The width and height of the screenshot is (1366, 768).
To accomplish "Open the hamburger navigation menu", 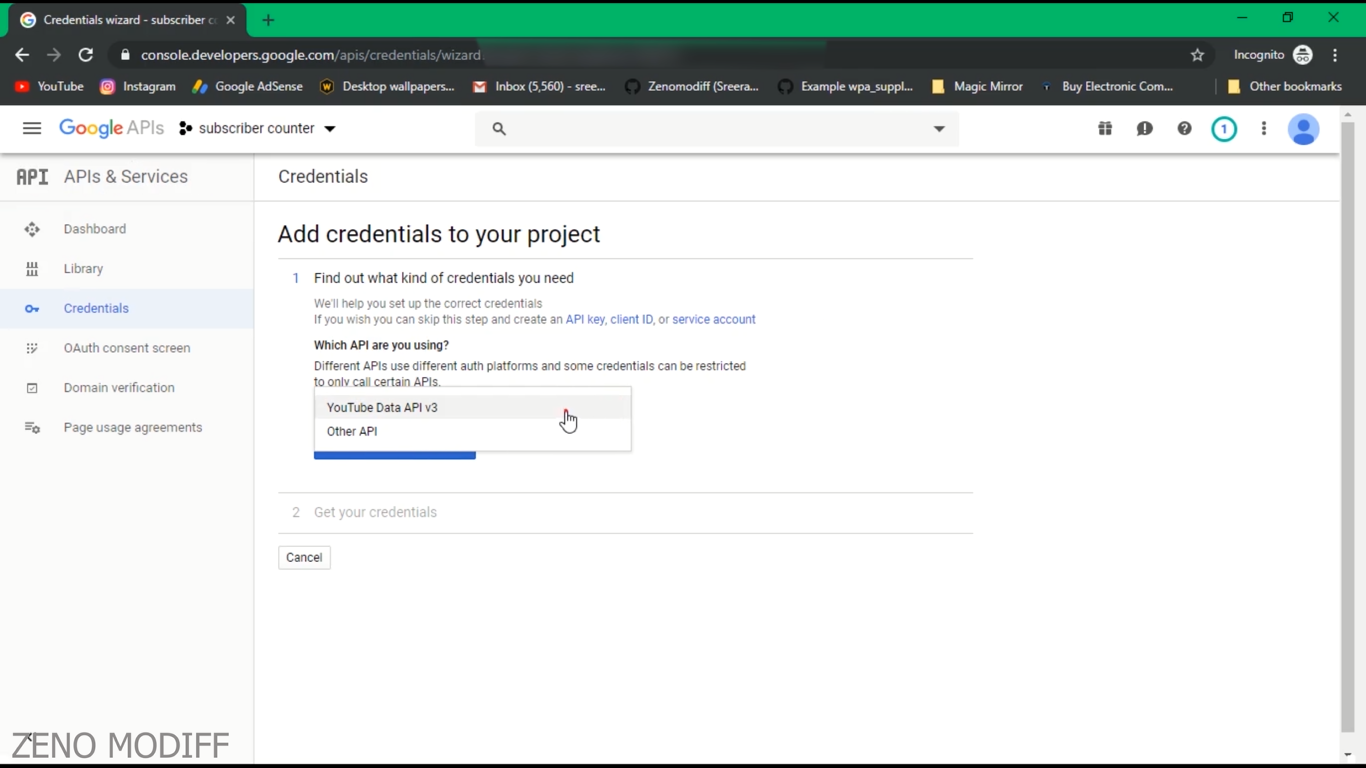I will pos(32,128).
